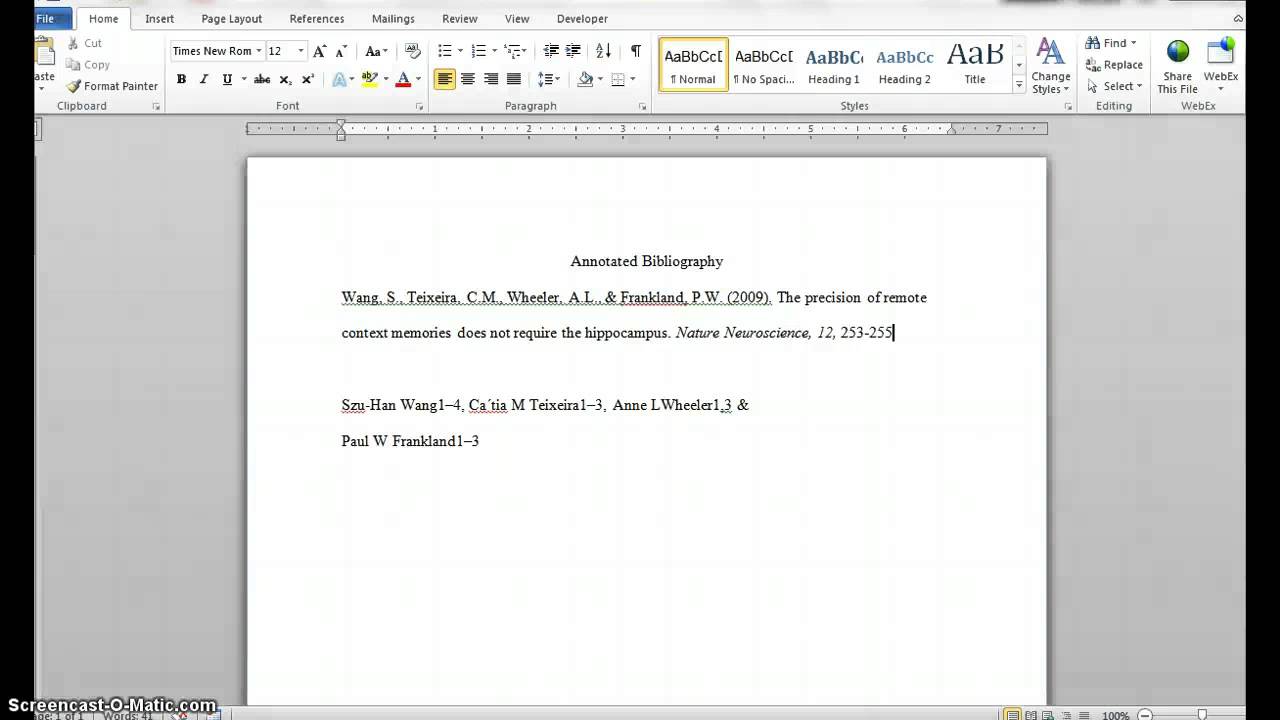Apply the Heading 1 style

834,65
